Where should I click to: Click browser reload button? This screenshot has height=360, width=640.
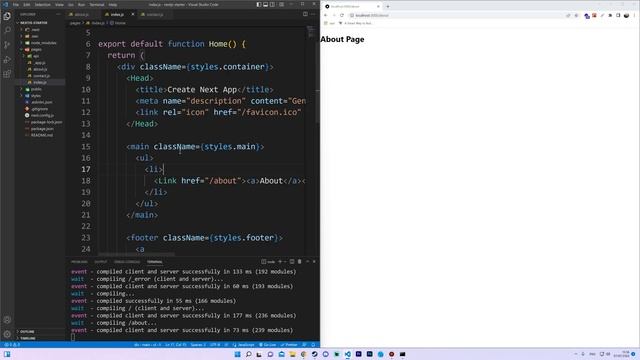point(342,16)
